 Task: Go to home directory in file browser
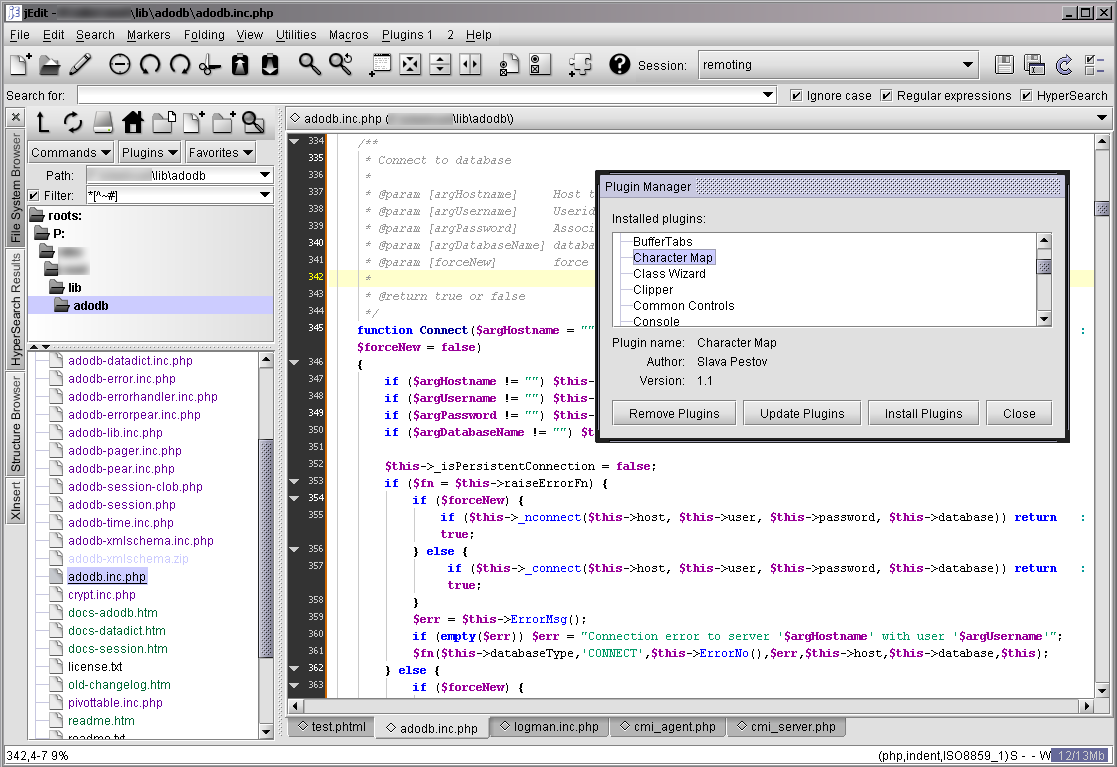[x=133, y=122]
